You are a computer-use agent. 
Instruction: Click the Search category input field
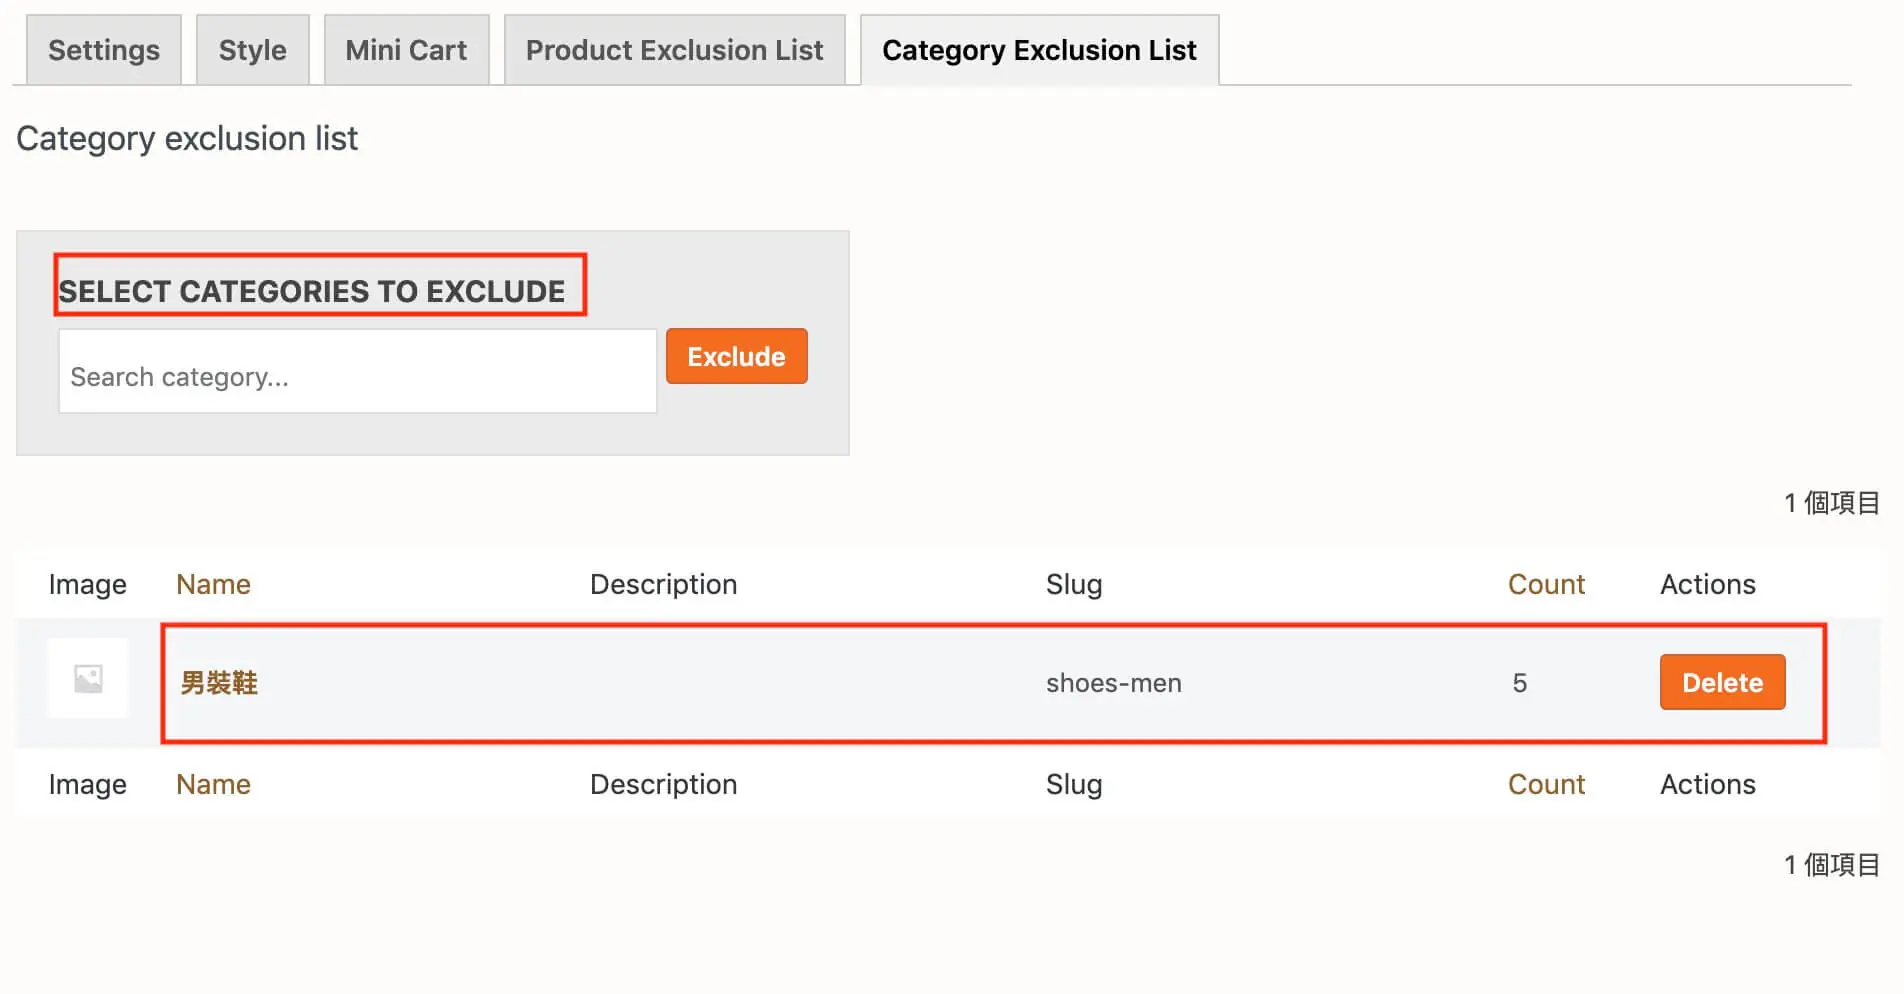(x=358, y=372)
